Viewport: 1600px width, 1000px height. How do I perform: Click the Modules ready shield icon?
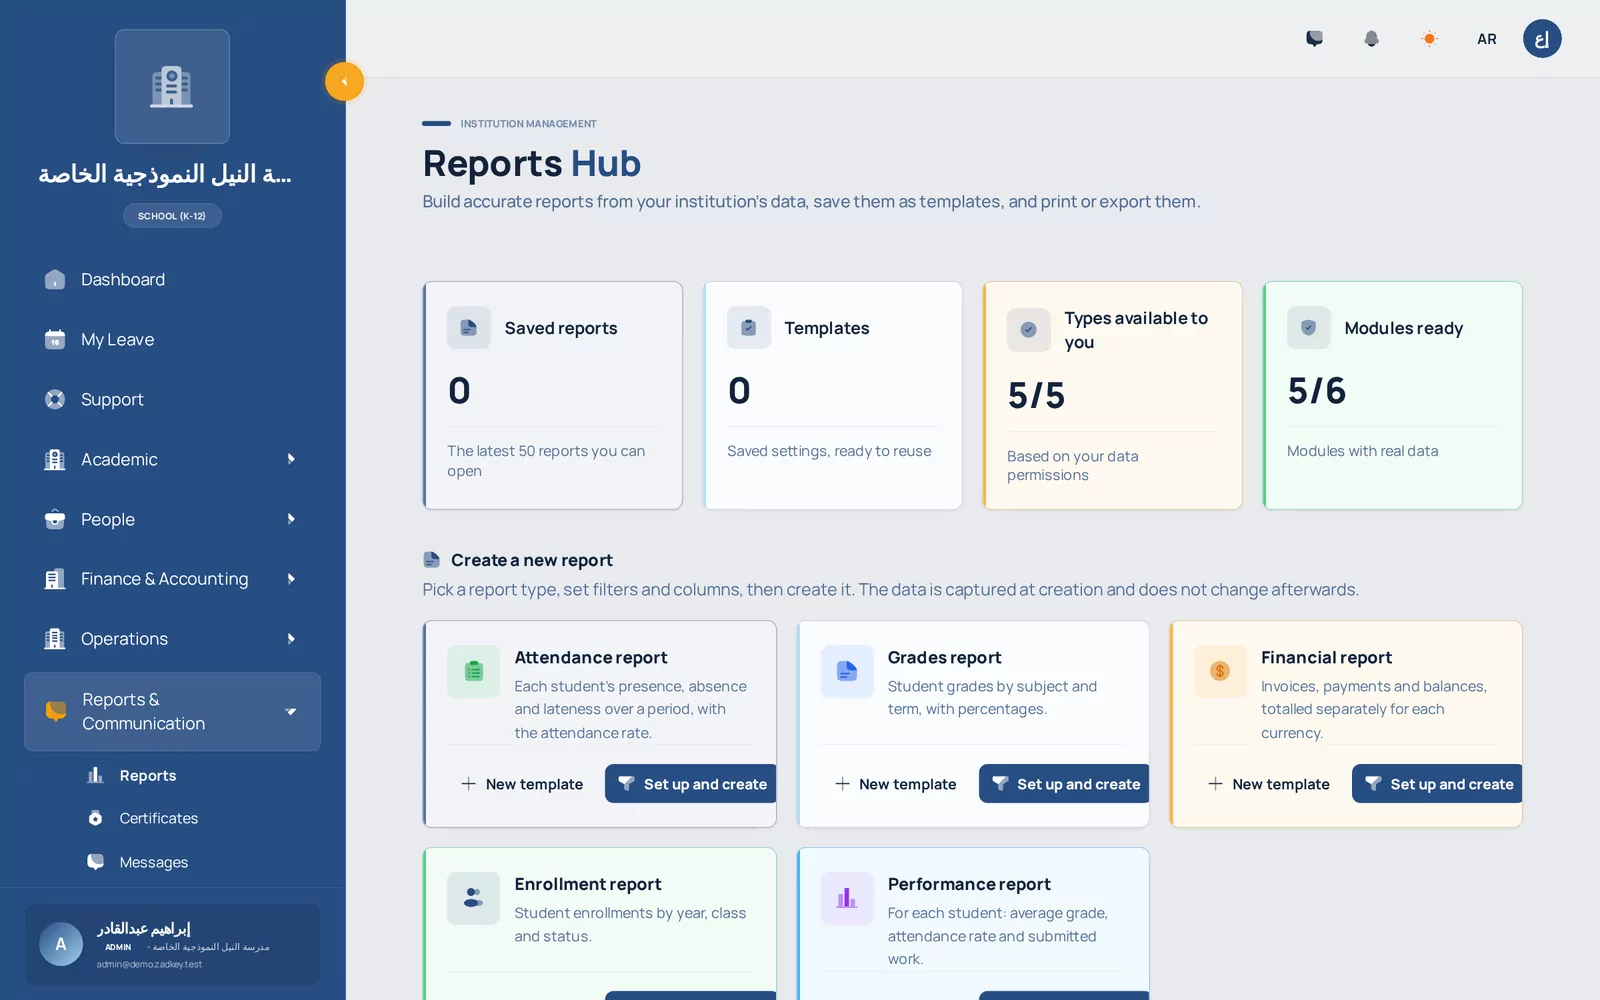[1308, 328]
